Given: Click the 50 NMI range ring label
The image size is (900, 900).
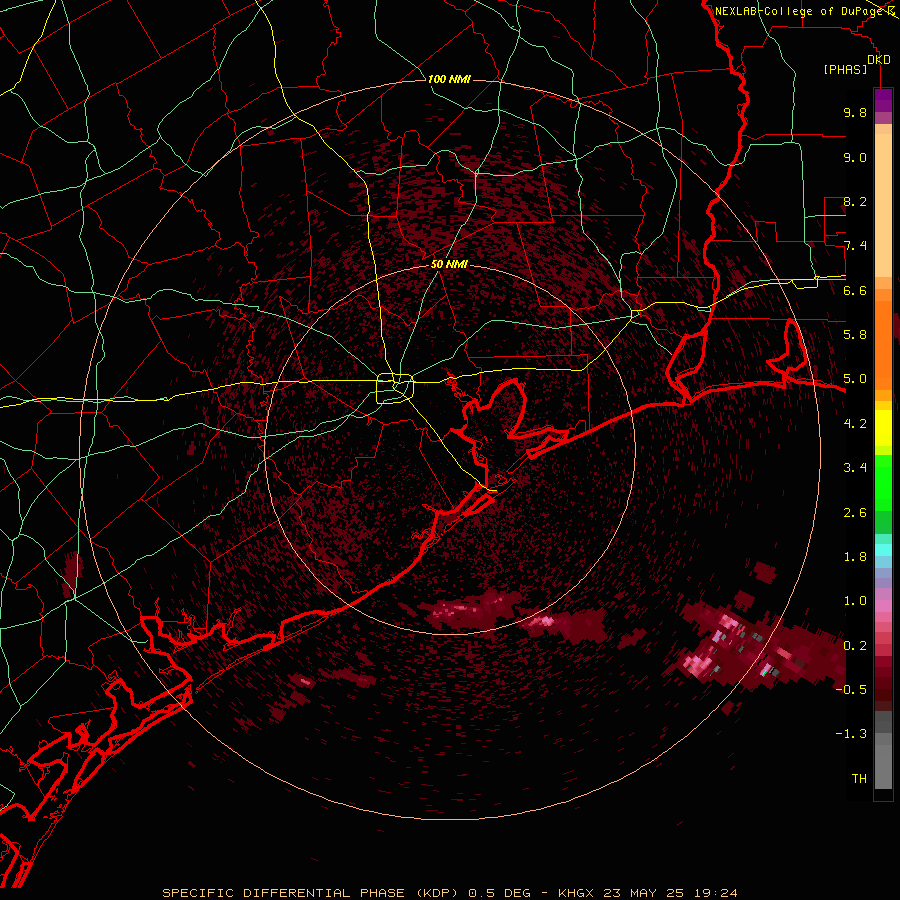Looking at the screenshot, I should point(449,265).
